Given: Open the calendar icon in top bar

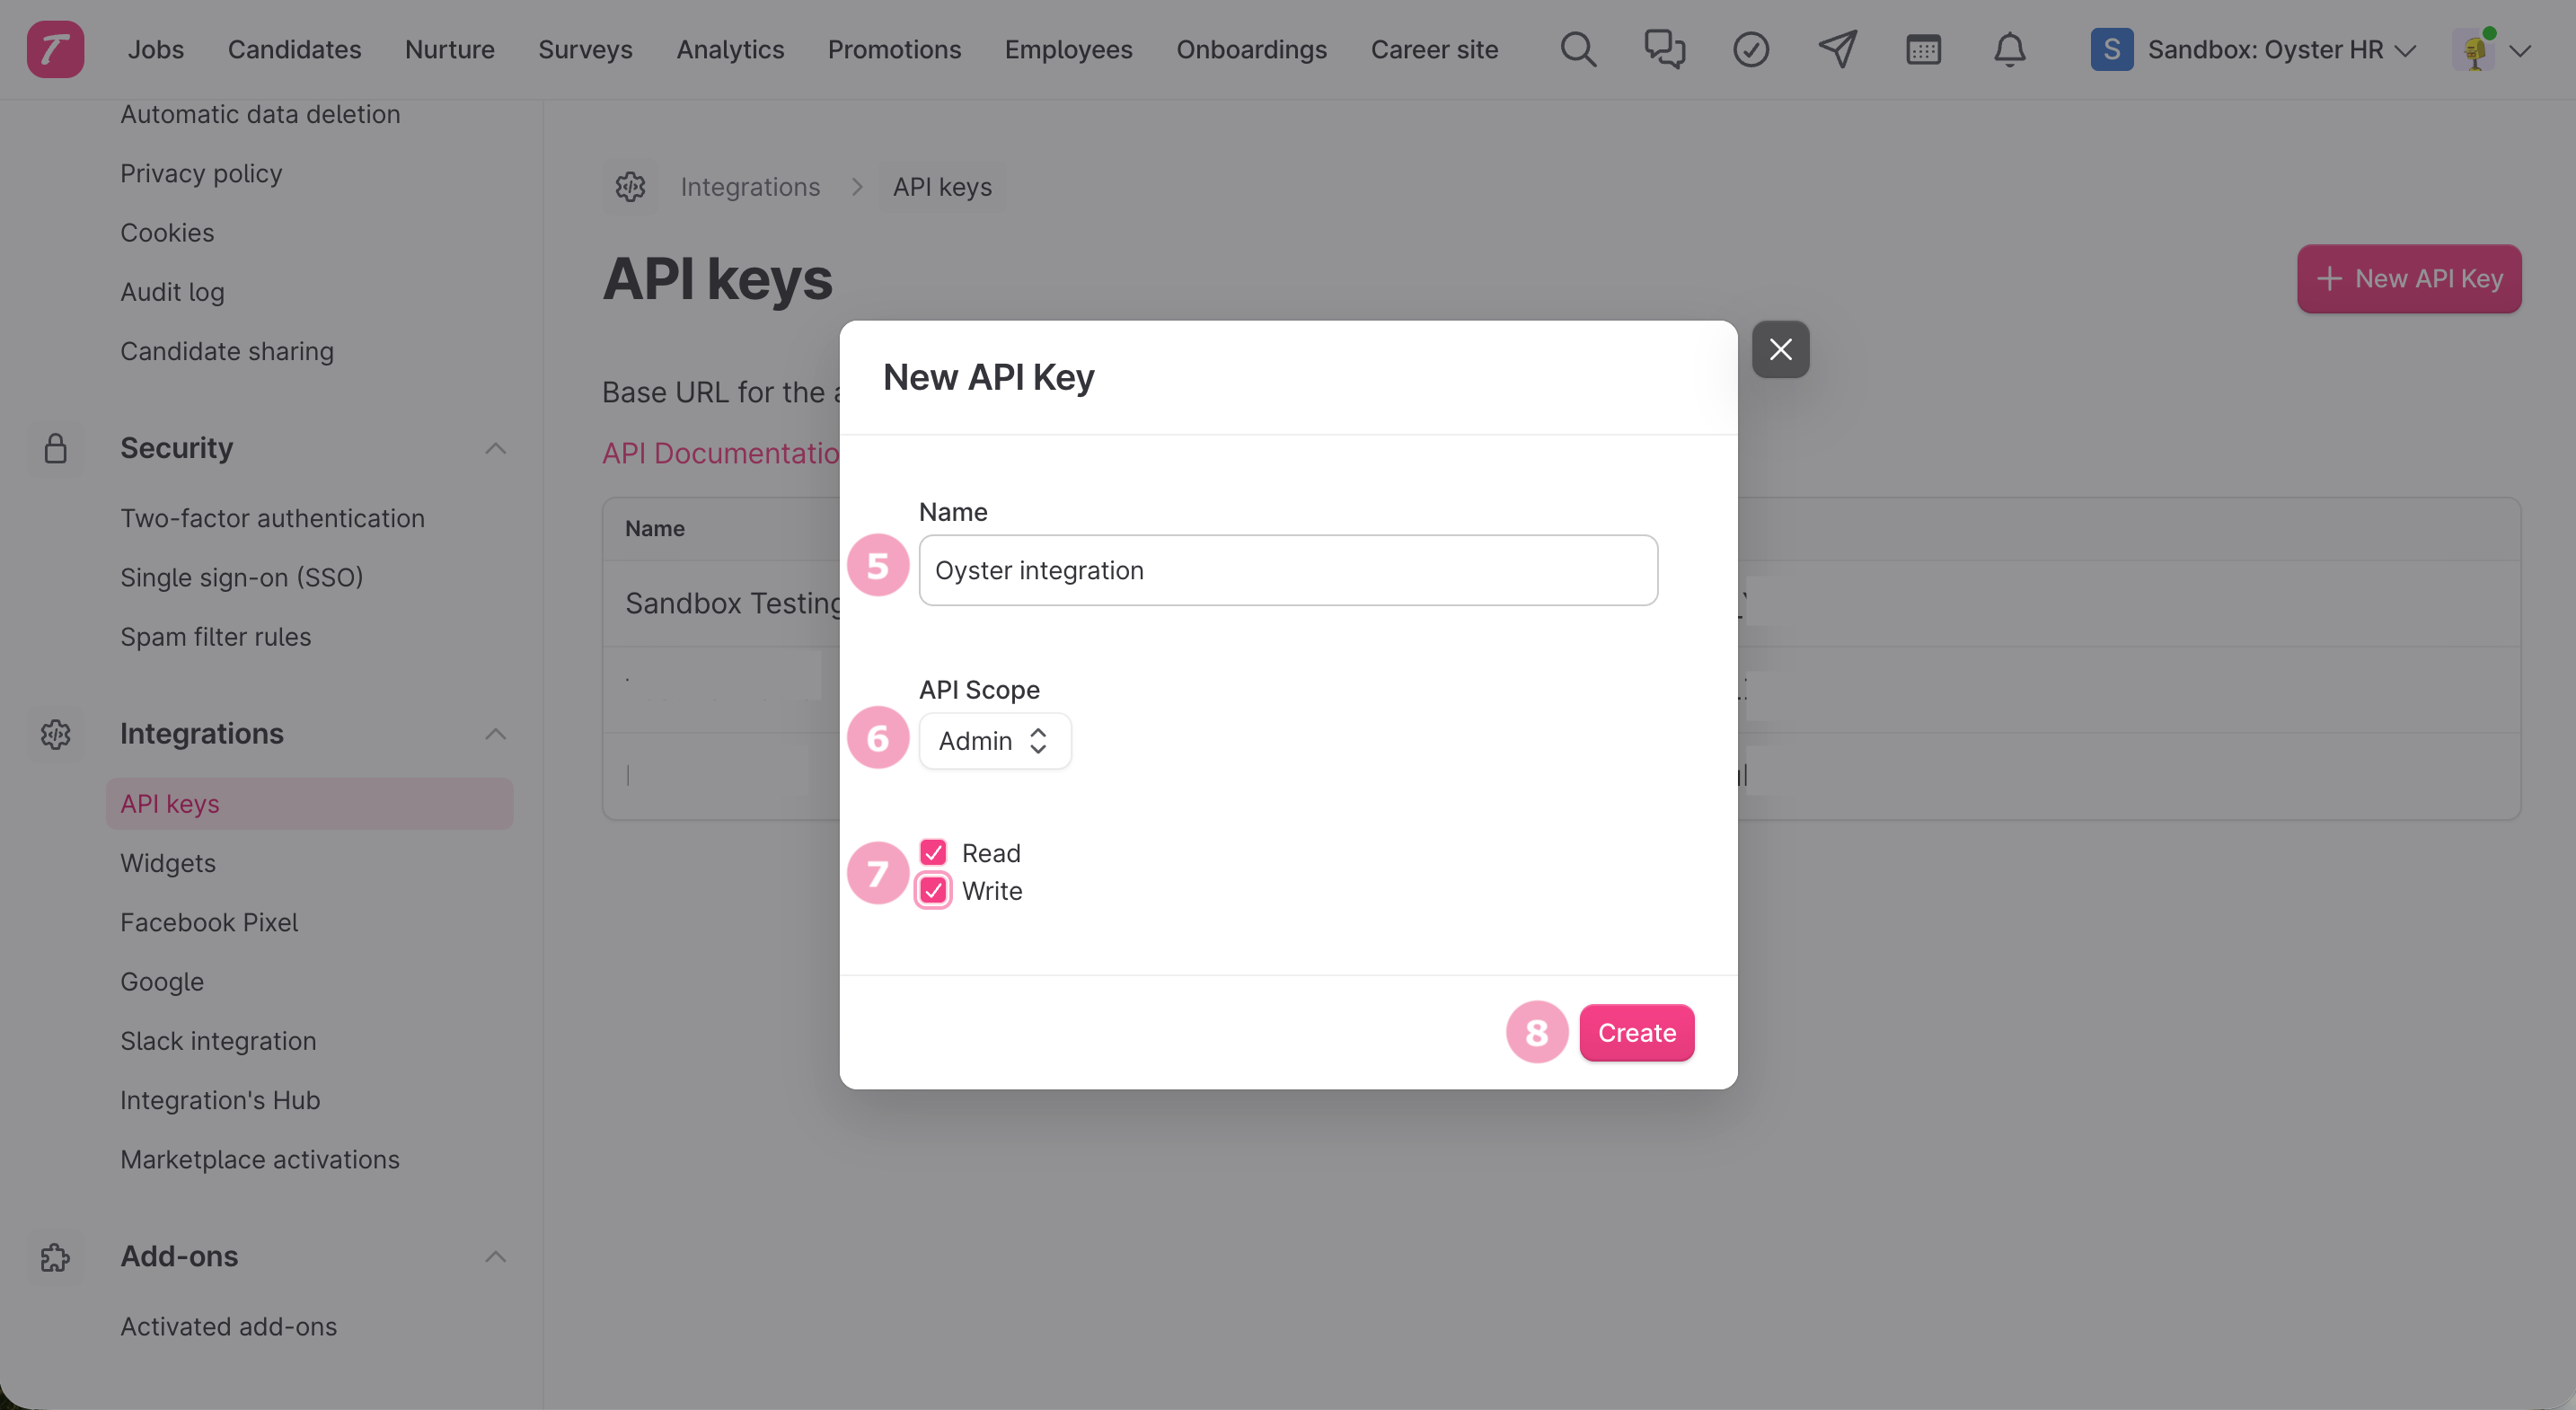Looking at the screenshot, I should 1923,49.
